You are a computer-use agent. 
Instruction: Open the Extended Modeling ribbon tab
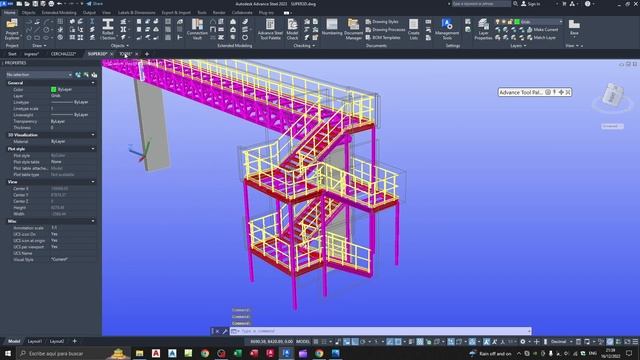click(x=59, y=13)
